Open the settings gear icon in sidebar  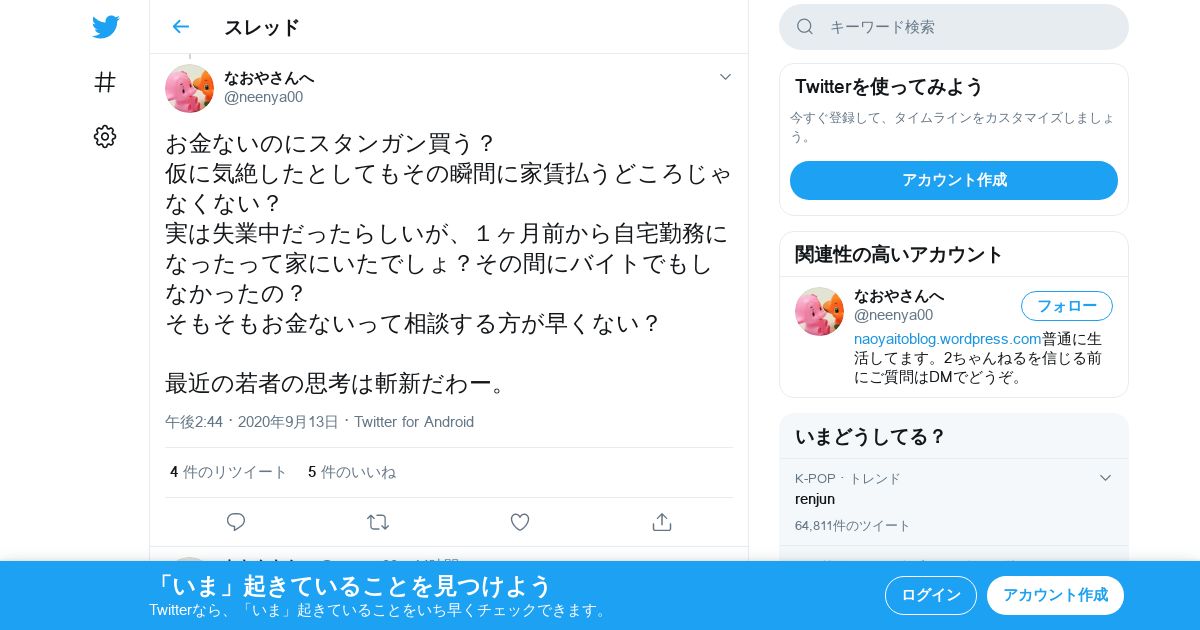click(x=105, y=136)
